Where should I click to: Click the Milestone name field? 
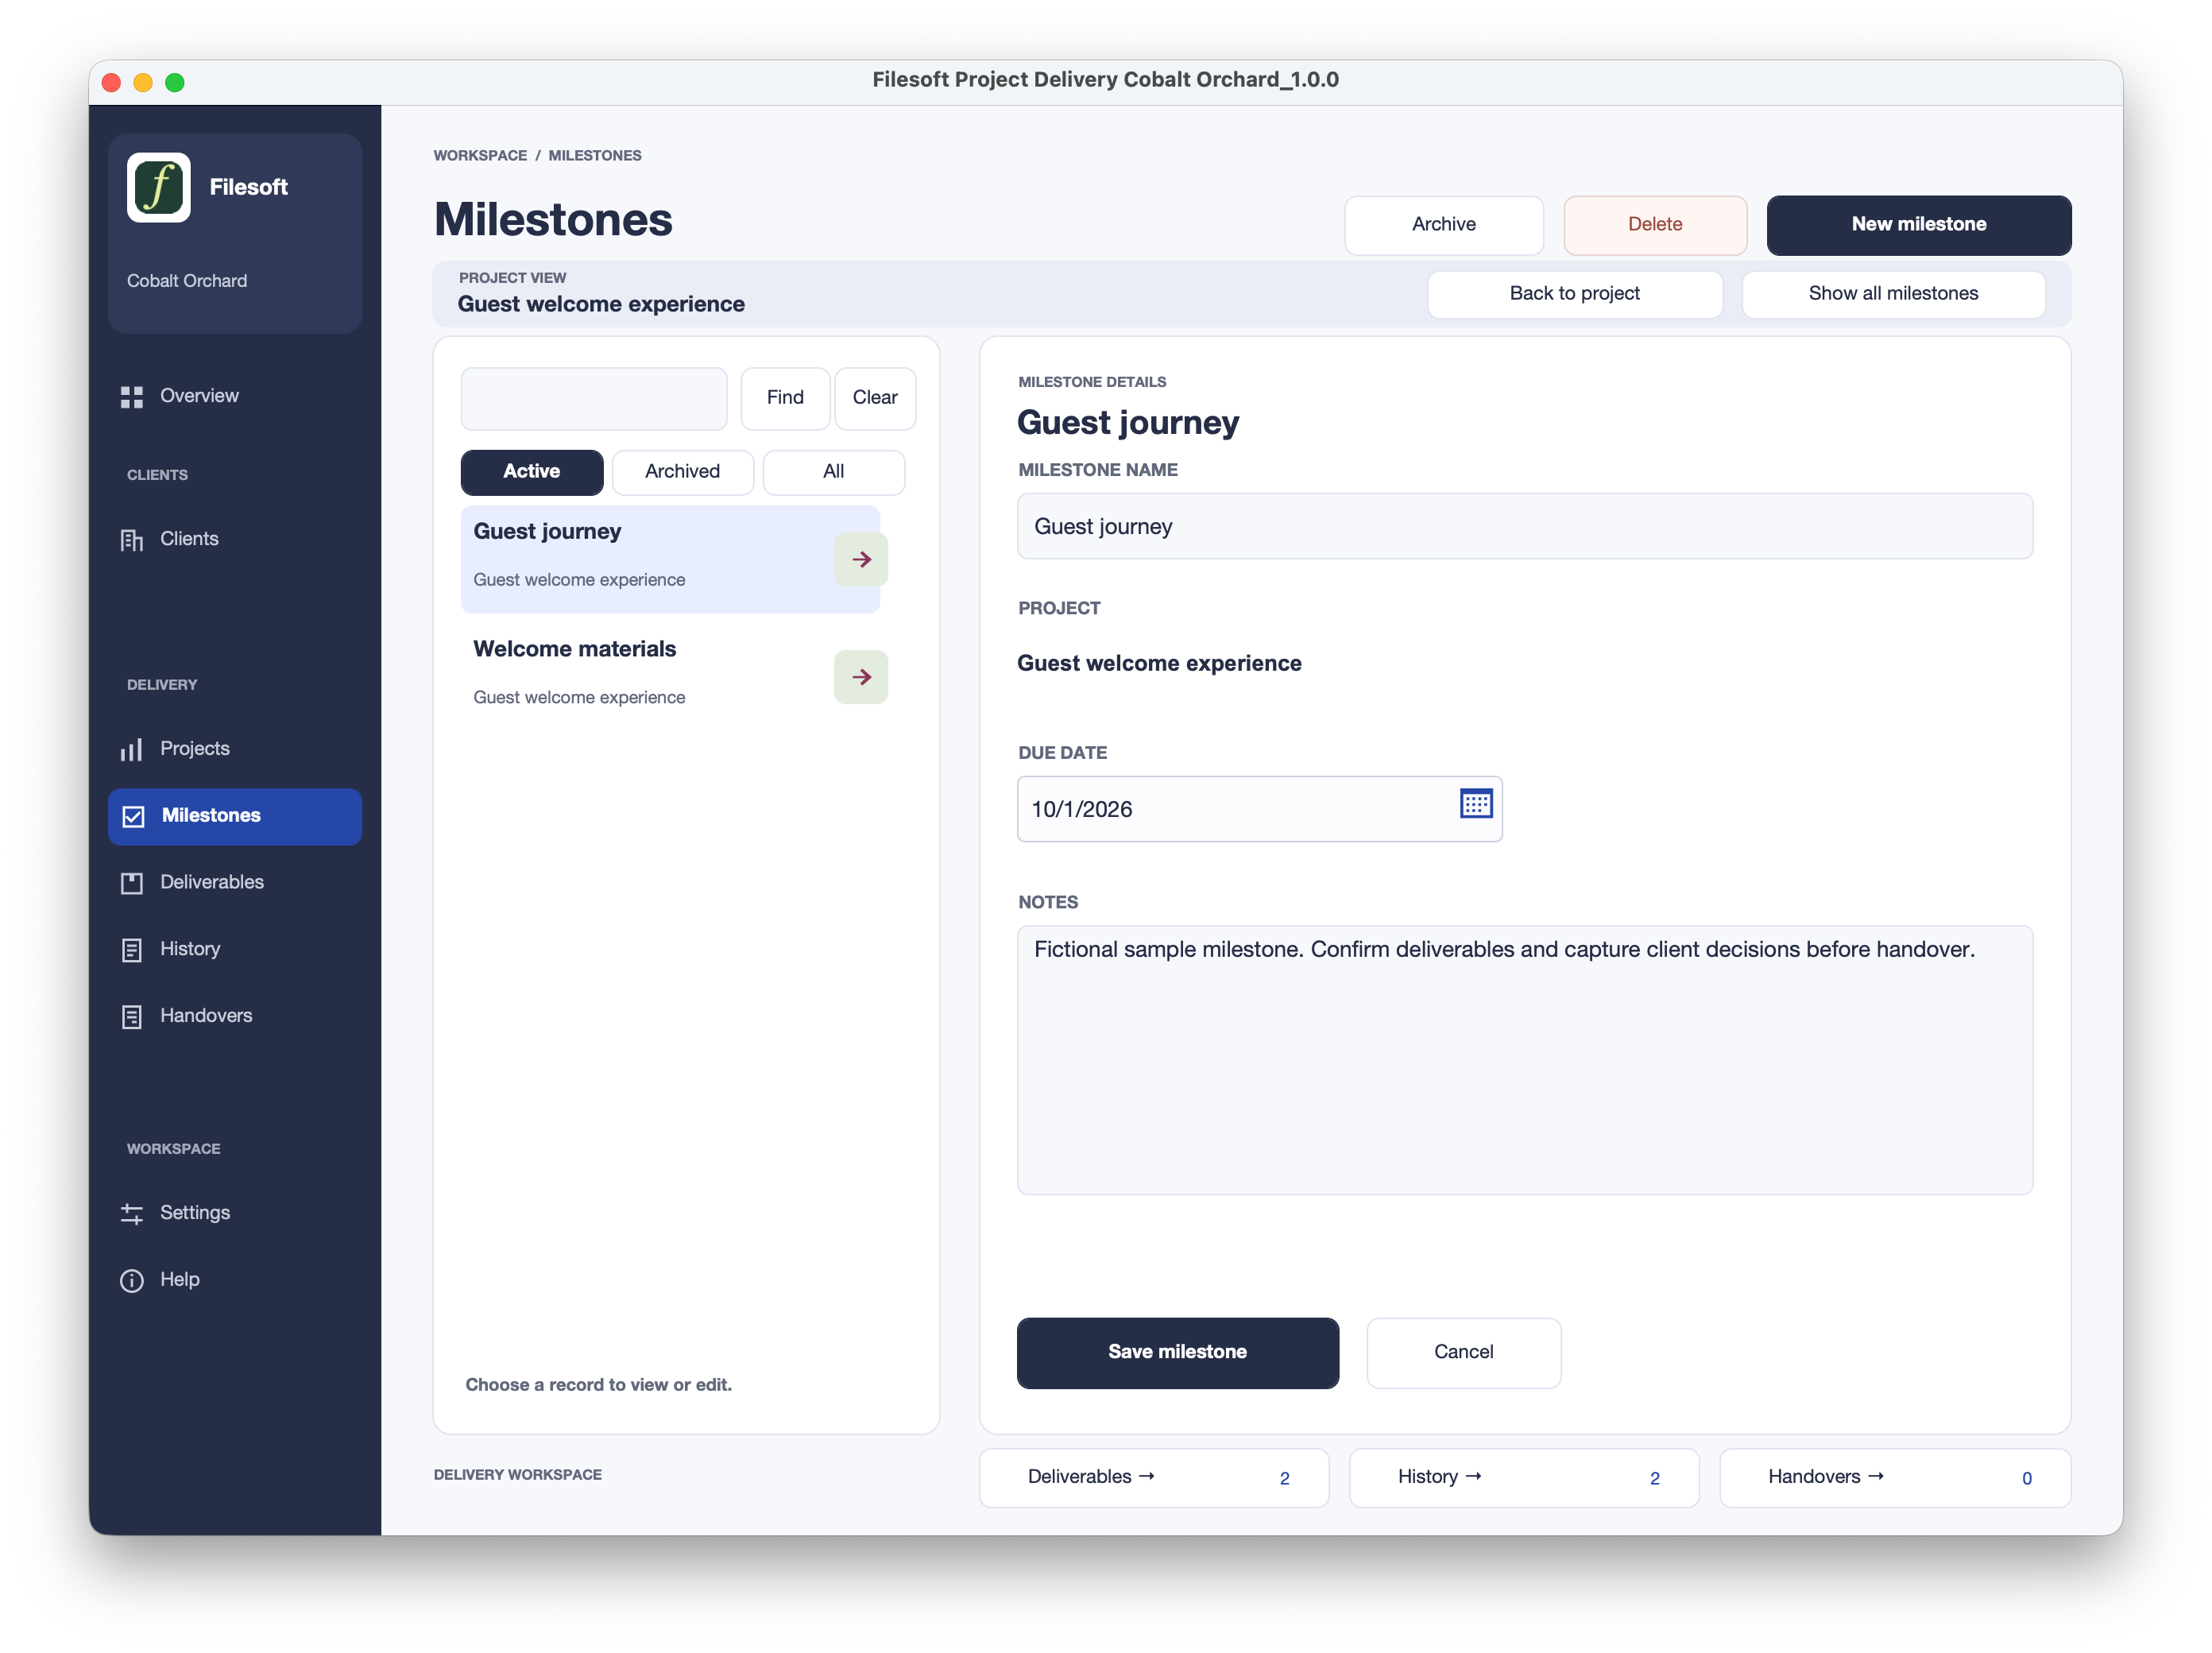[x=1524, y=527]
